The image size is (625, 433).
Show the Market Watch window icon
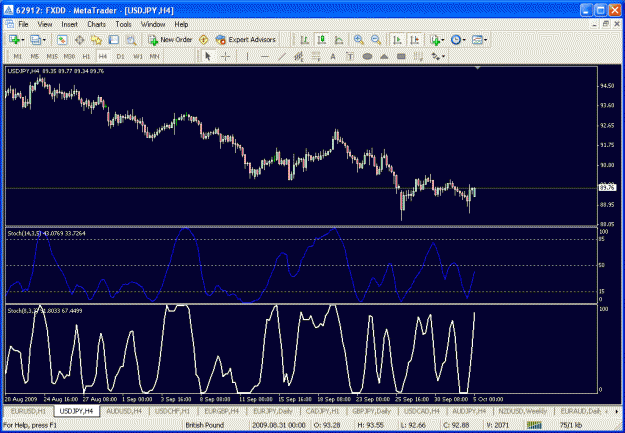(62, 40)
